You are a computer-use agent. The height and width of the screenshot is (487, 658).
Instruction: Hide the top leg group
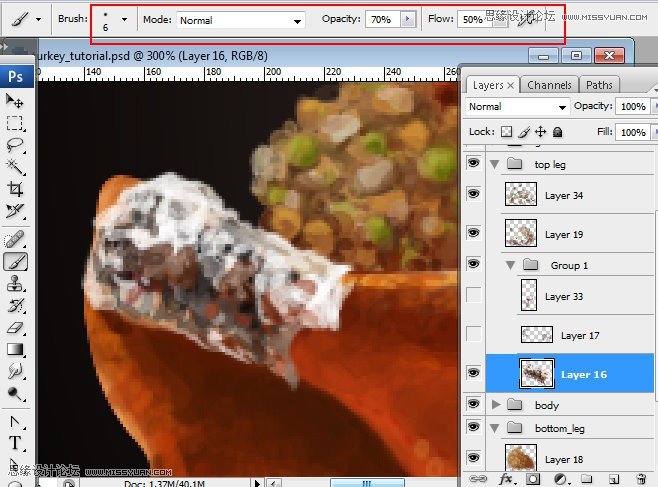click(x=474, y=162)
